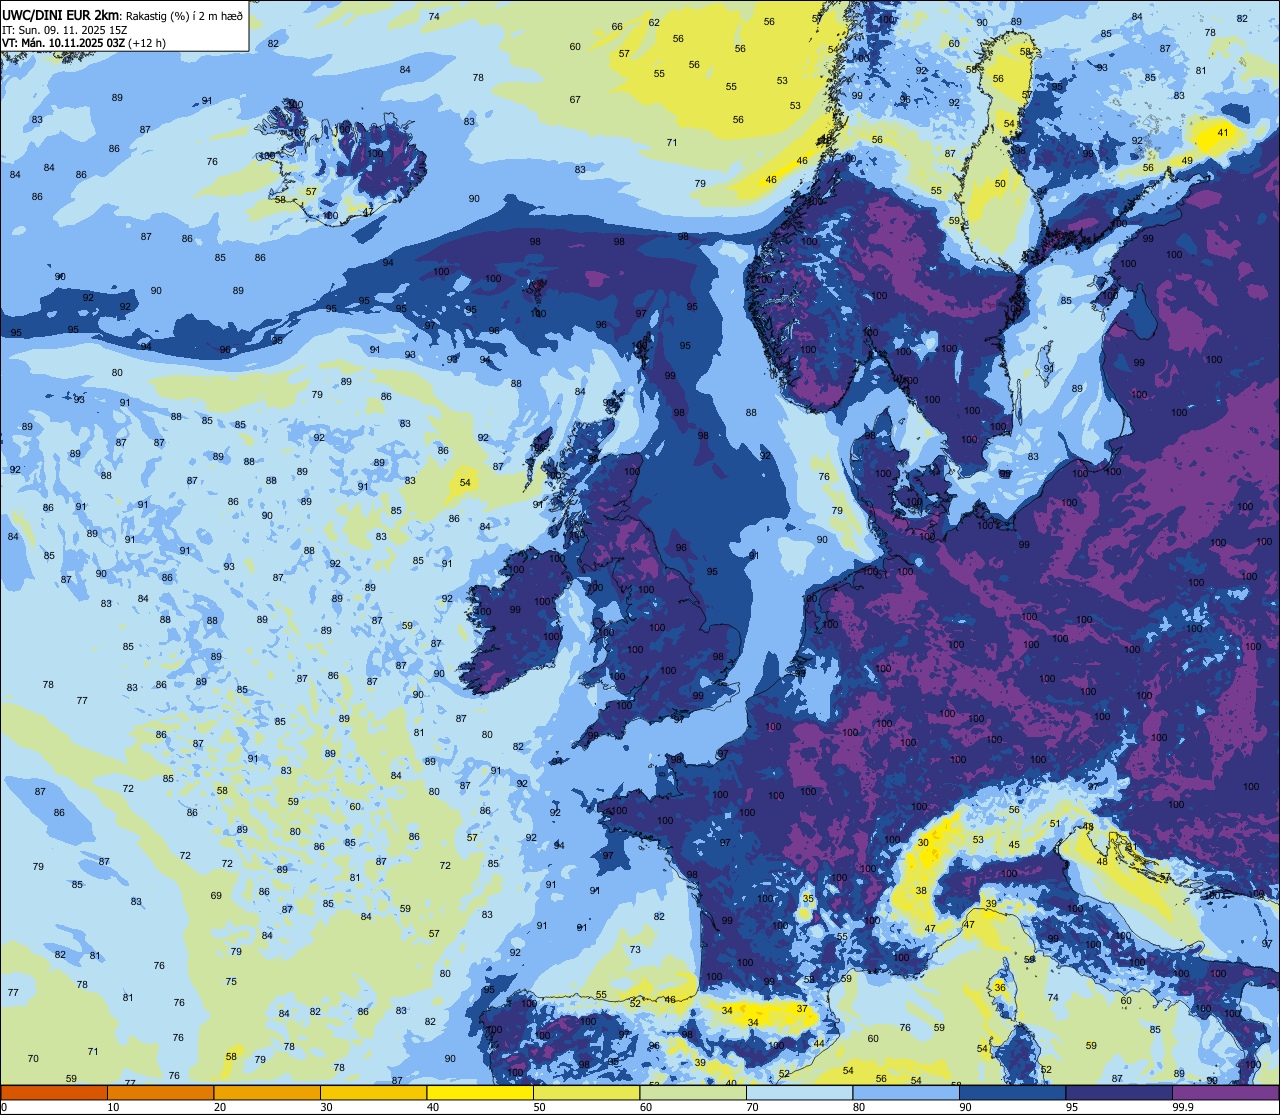
Task: Click the initial time line 'IT: Sun. 09. 11. 2025 15Z'
Action: point(66,29)
